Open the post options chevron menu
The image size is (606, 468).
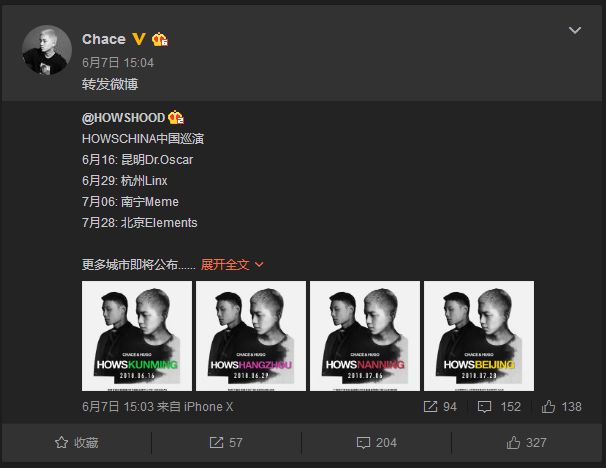point(575,31)
